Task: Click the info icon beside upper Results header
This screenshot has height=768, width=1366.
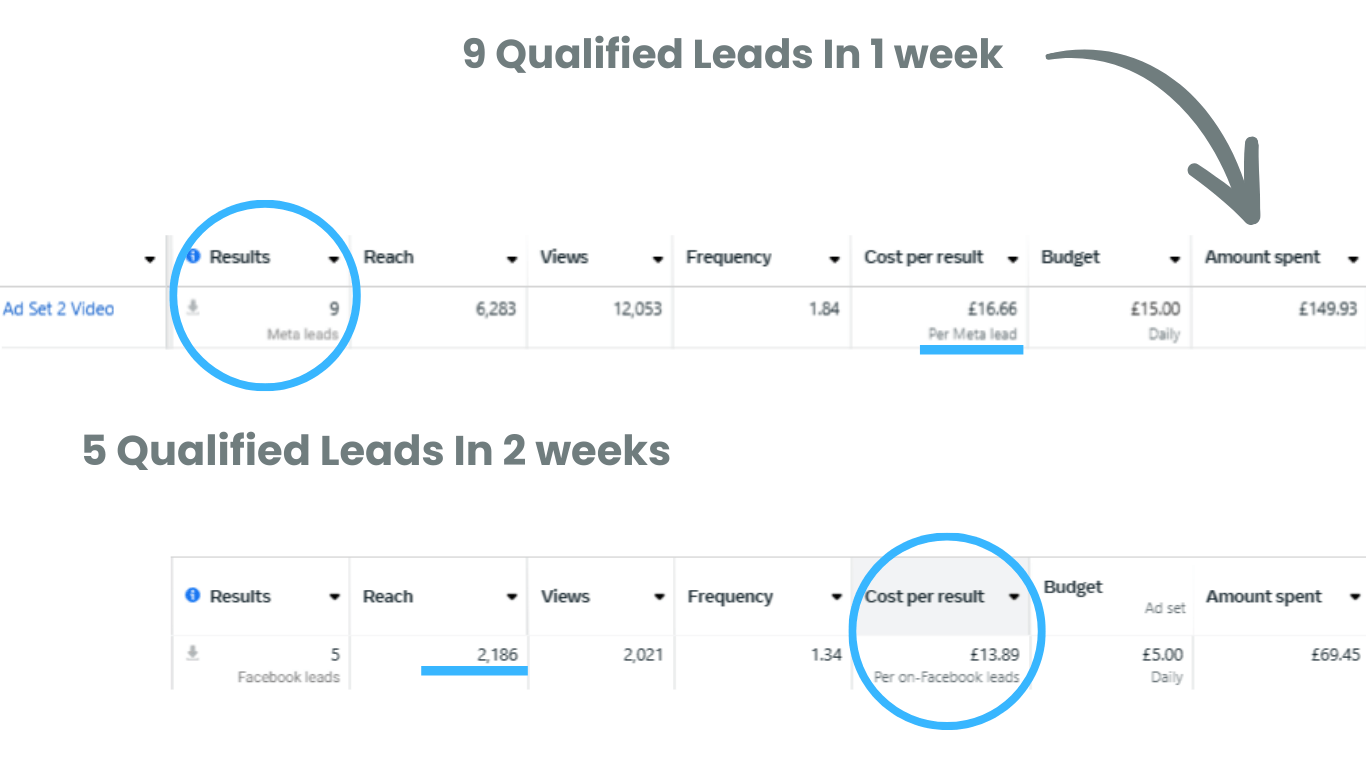Action: (x=193, y=257)
